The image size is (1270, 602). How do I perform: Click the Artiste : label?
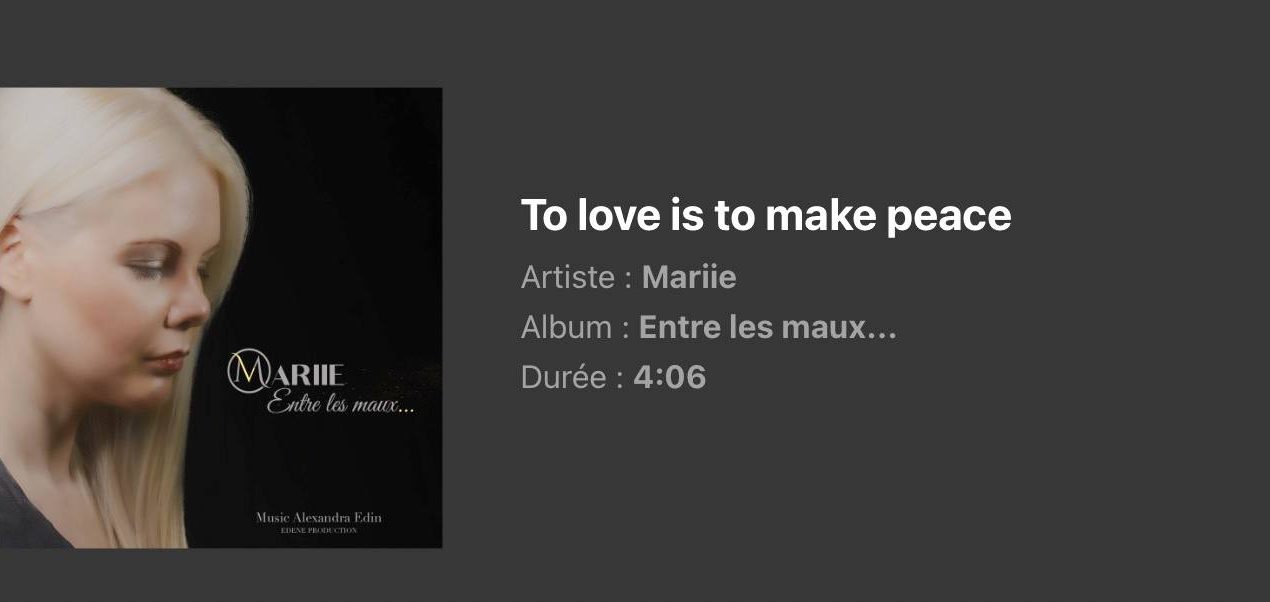point(577,277)
